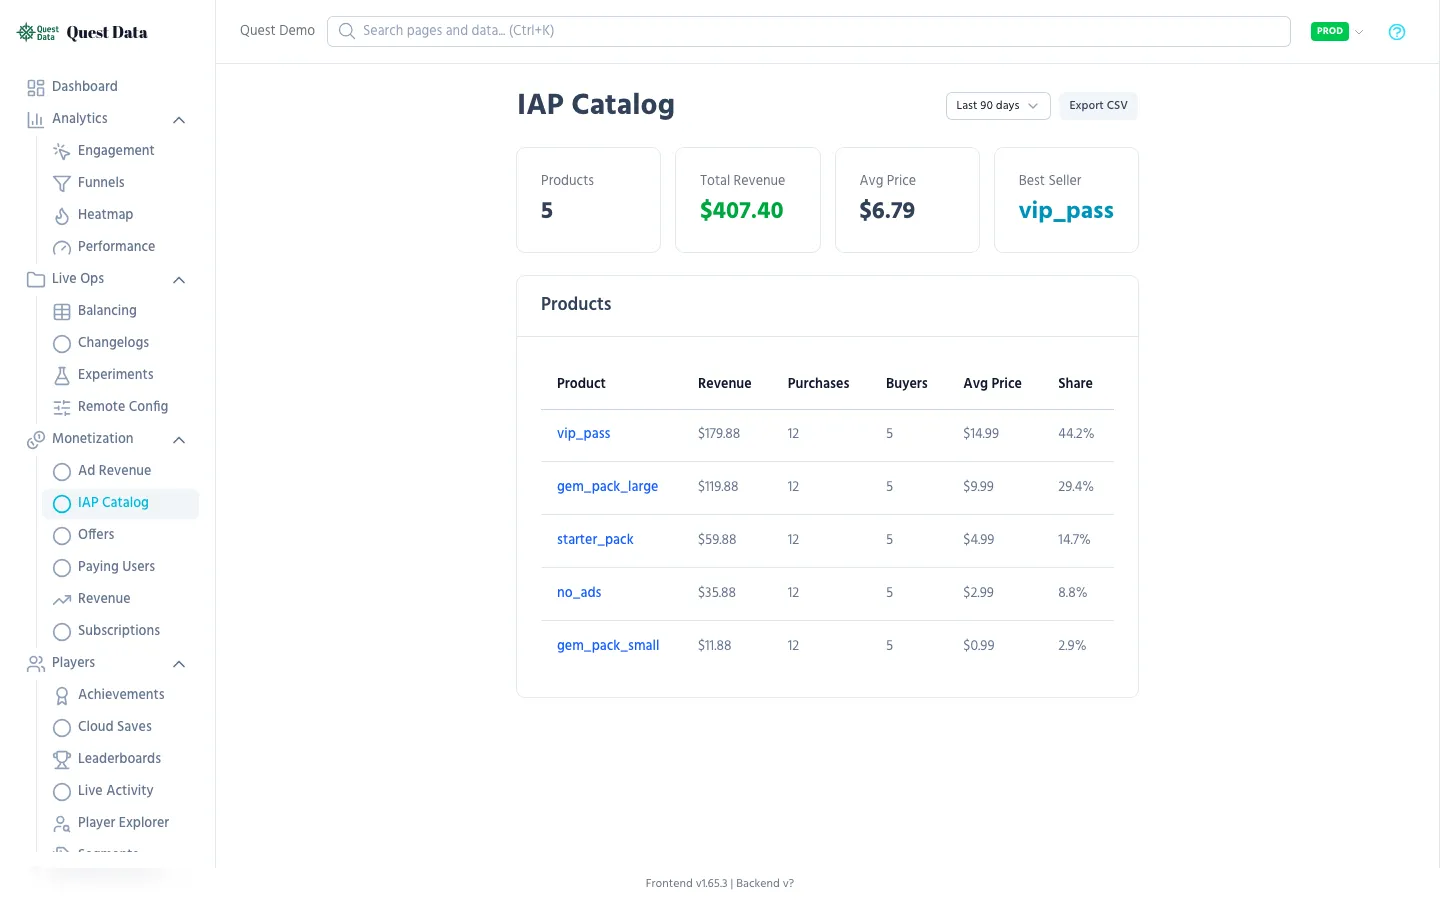Click the Players people icon

[36, 663]
